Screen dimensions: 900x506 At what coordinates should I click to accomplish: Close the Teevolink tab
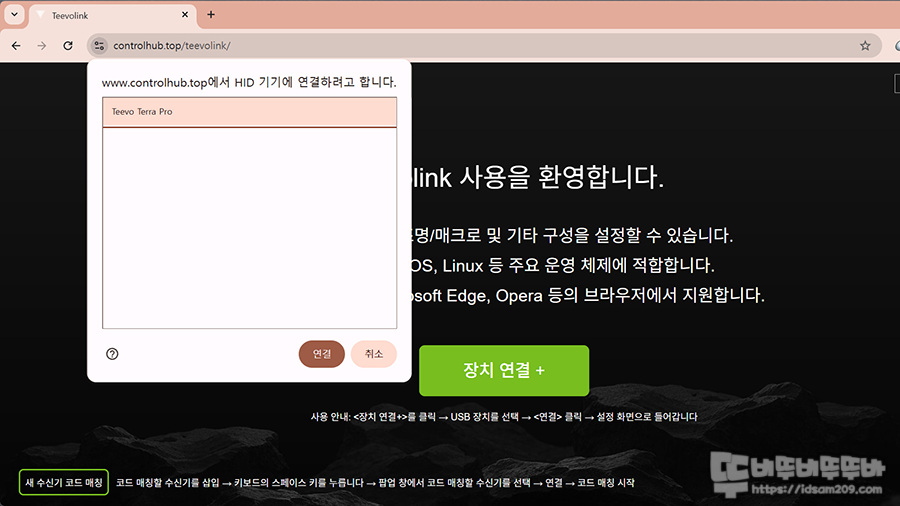185,15
